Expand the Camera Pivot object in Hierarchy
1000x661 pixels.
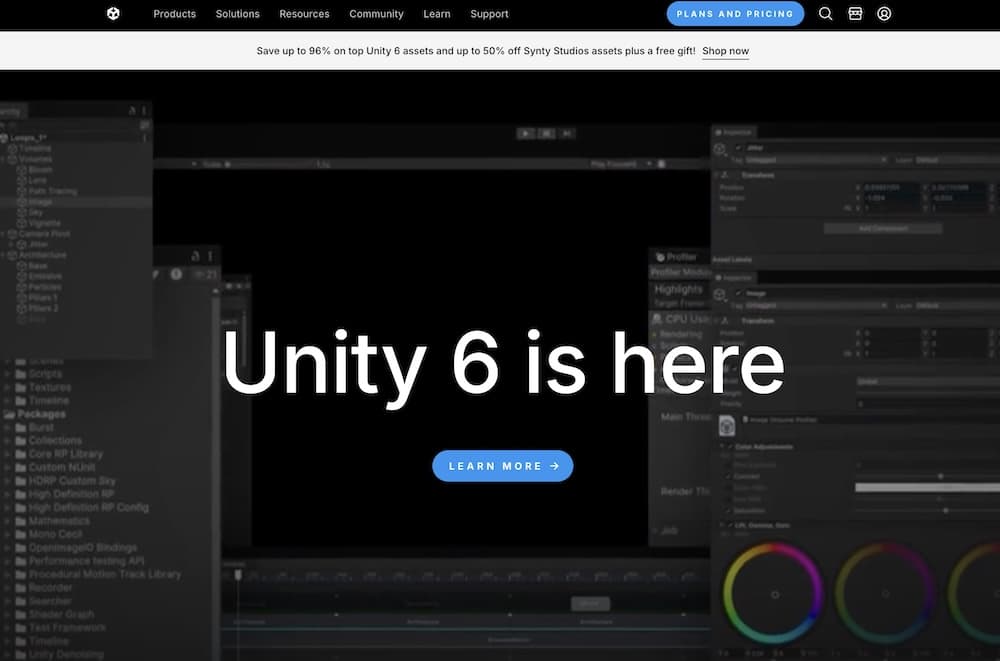coord(4,233)
